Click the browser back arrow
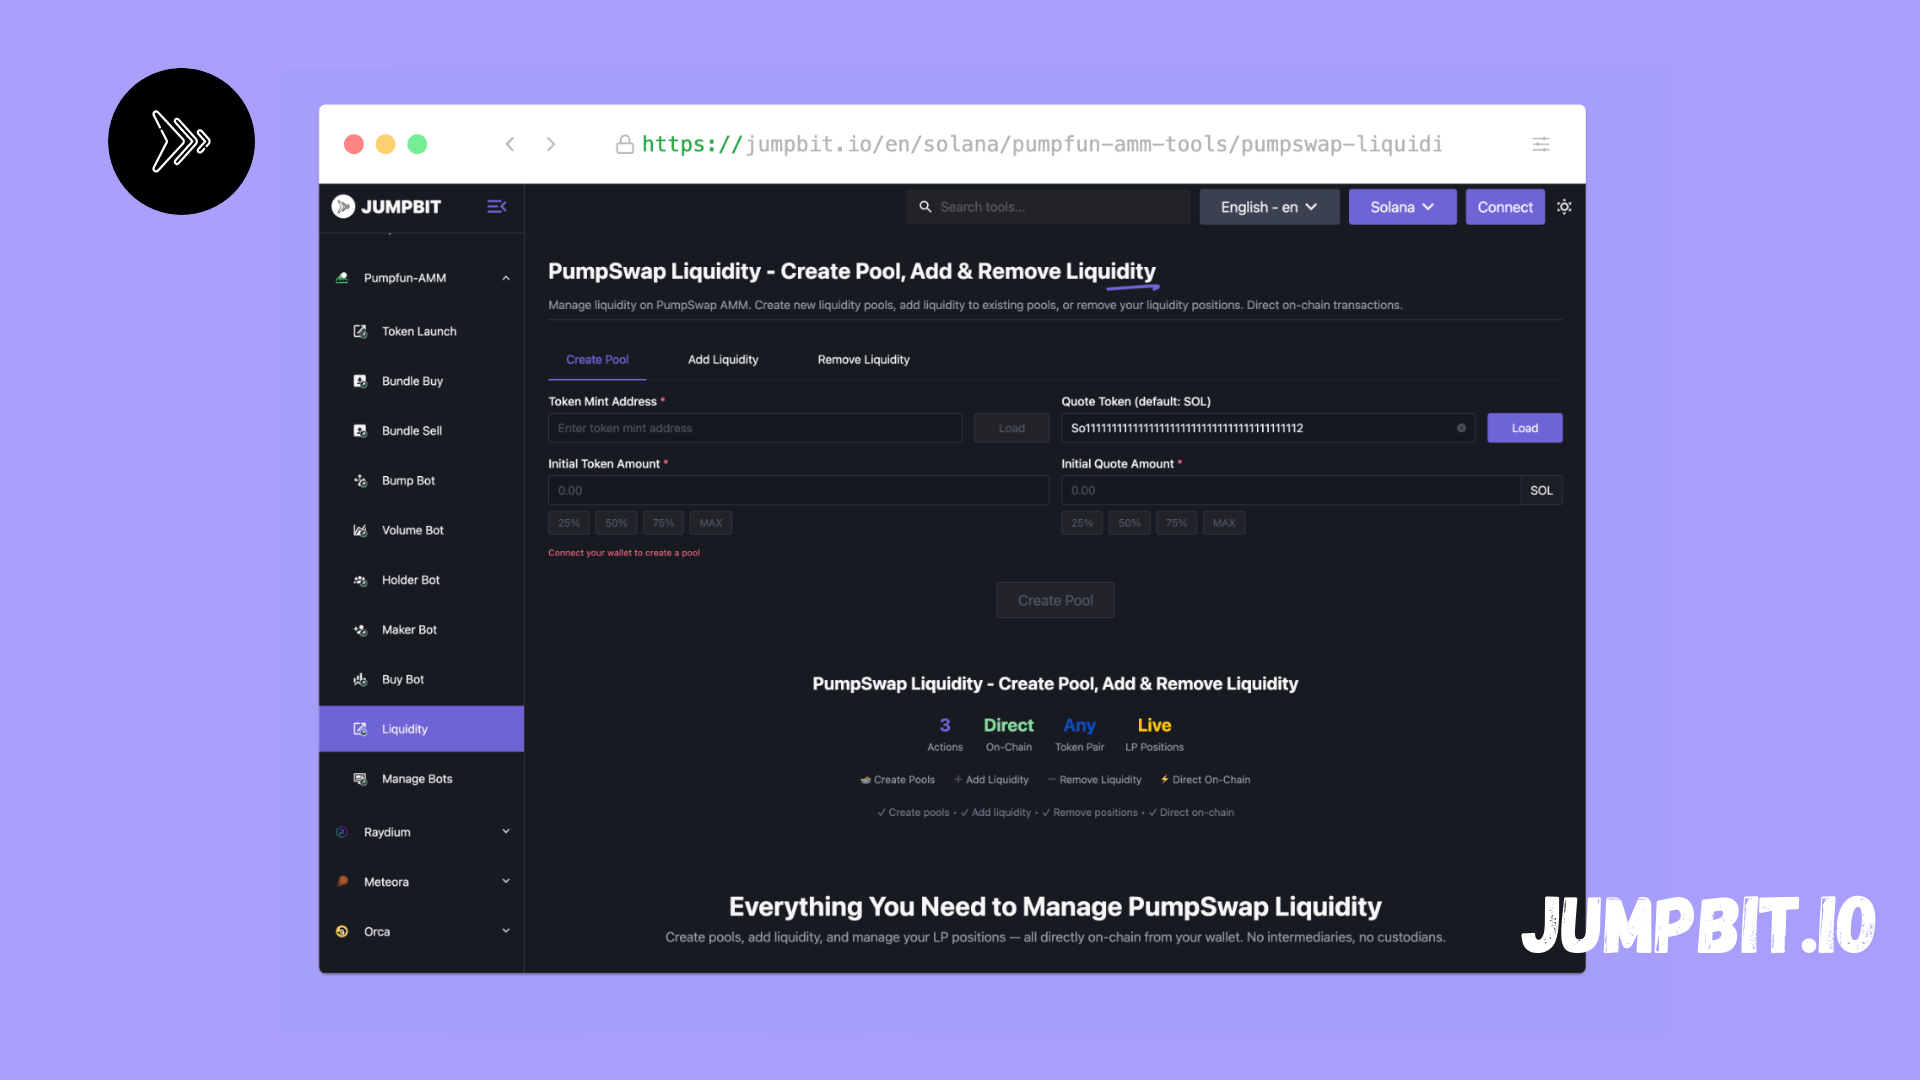This screenshot has width=1920, height=1080. click(510, 144)
